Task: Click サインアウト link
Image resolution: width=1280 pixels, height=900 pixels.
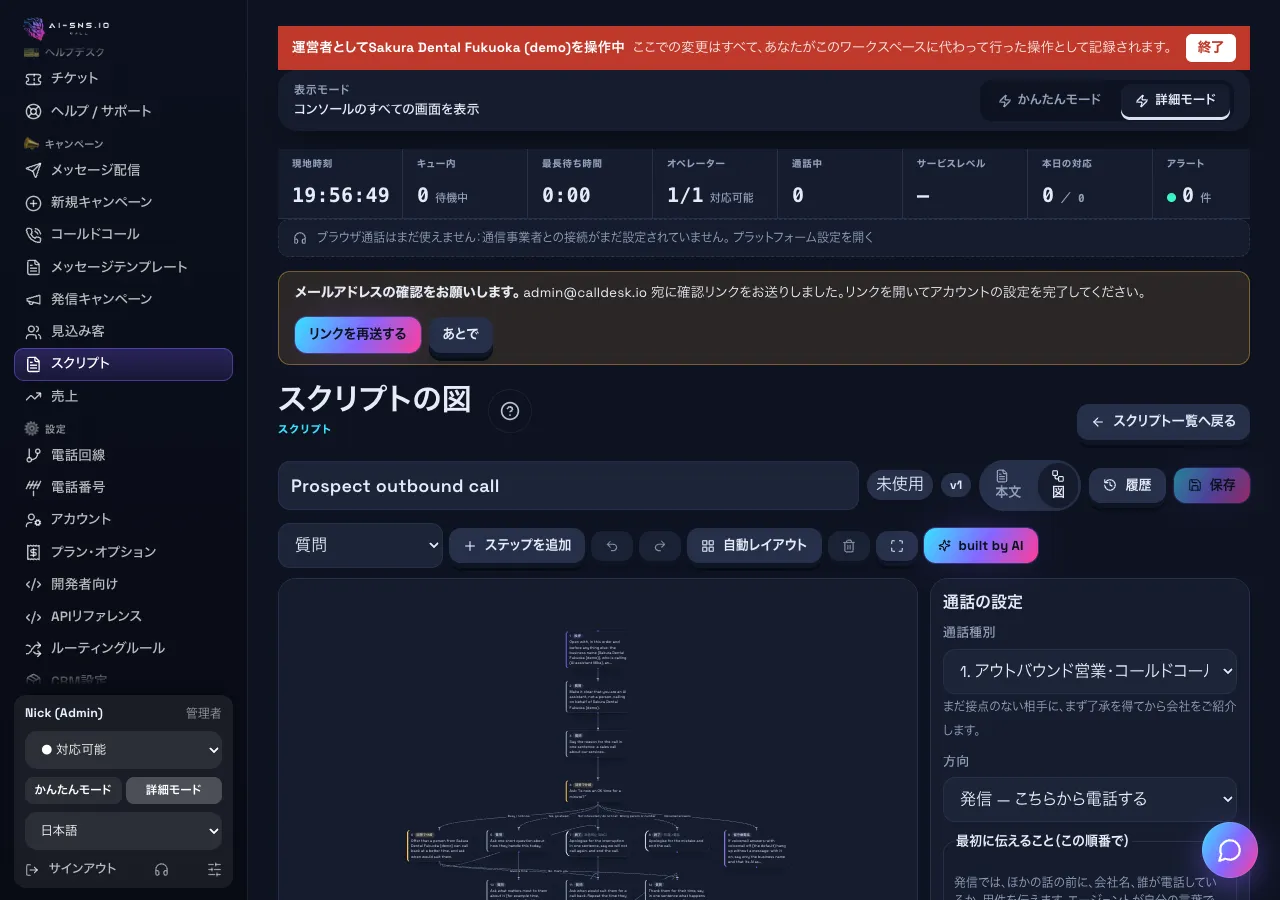Action: [x=71, y=869]
